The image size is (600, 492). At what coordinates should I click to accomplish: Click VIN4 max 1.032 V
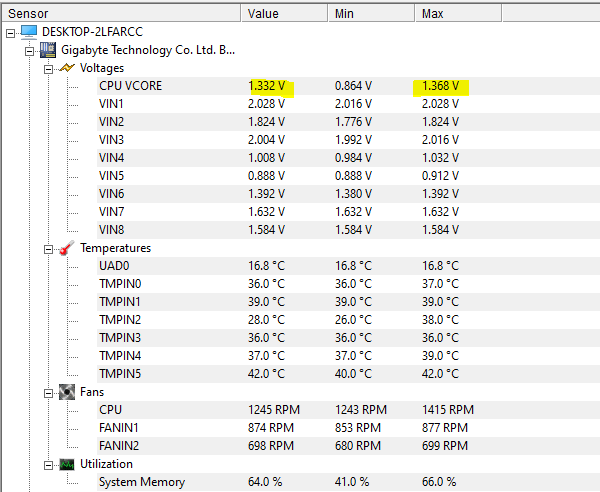pos(440,158)
